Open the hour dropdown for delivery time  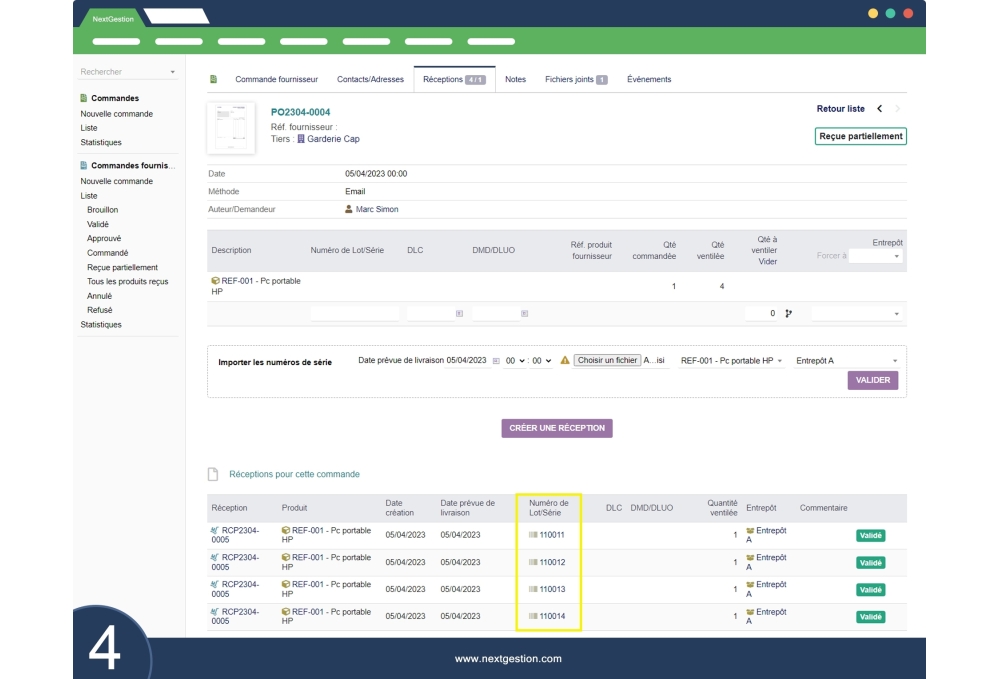514,361
